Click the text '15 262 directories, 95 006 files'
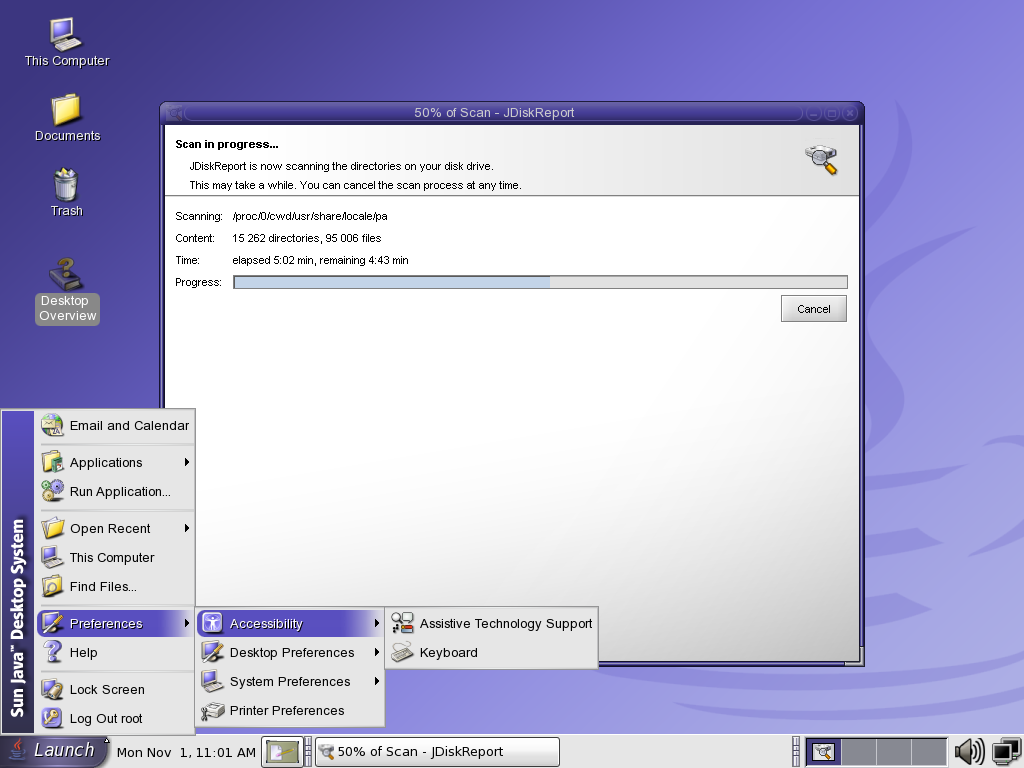The image size is (1024, 768). pos(306,238)
